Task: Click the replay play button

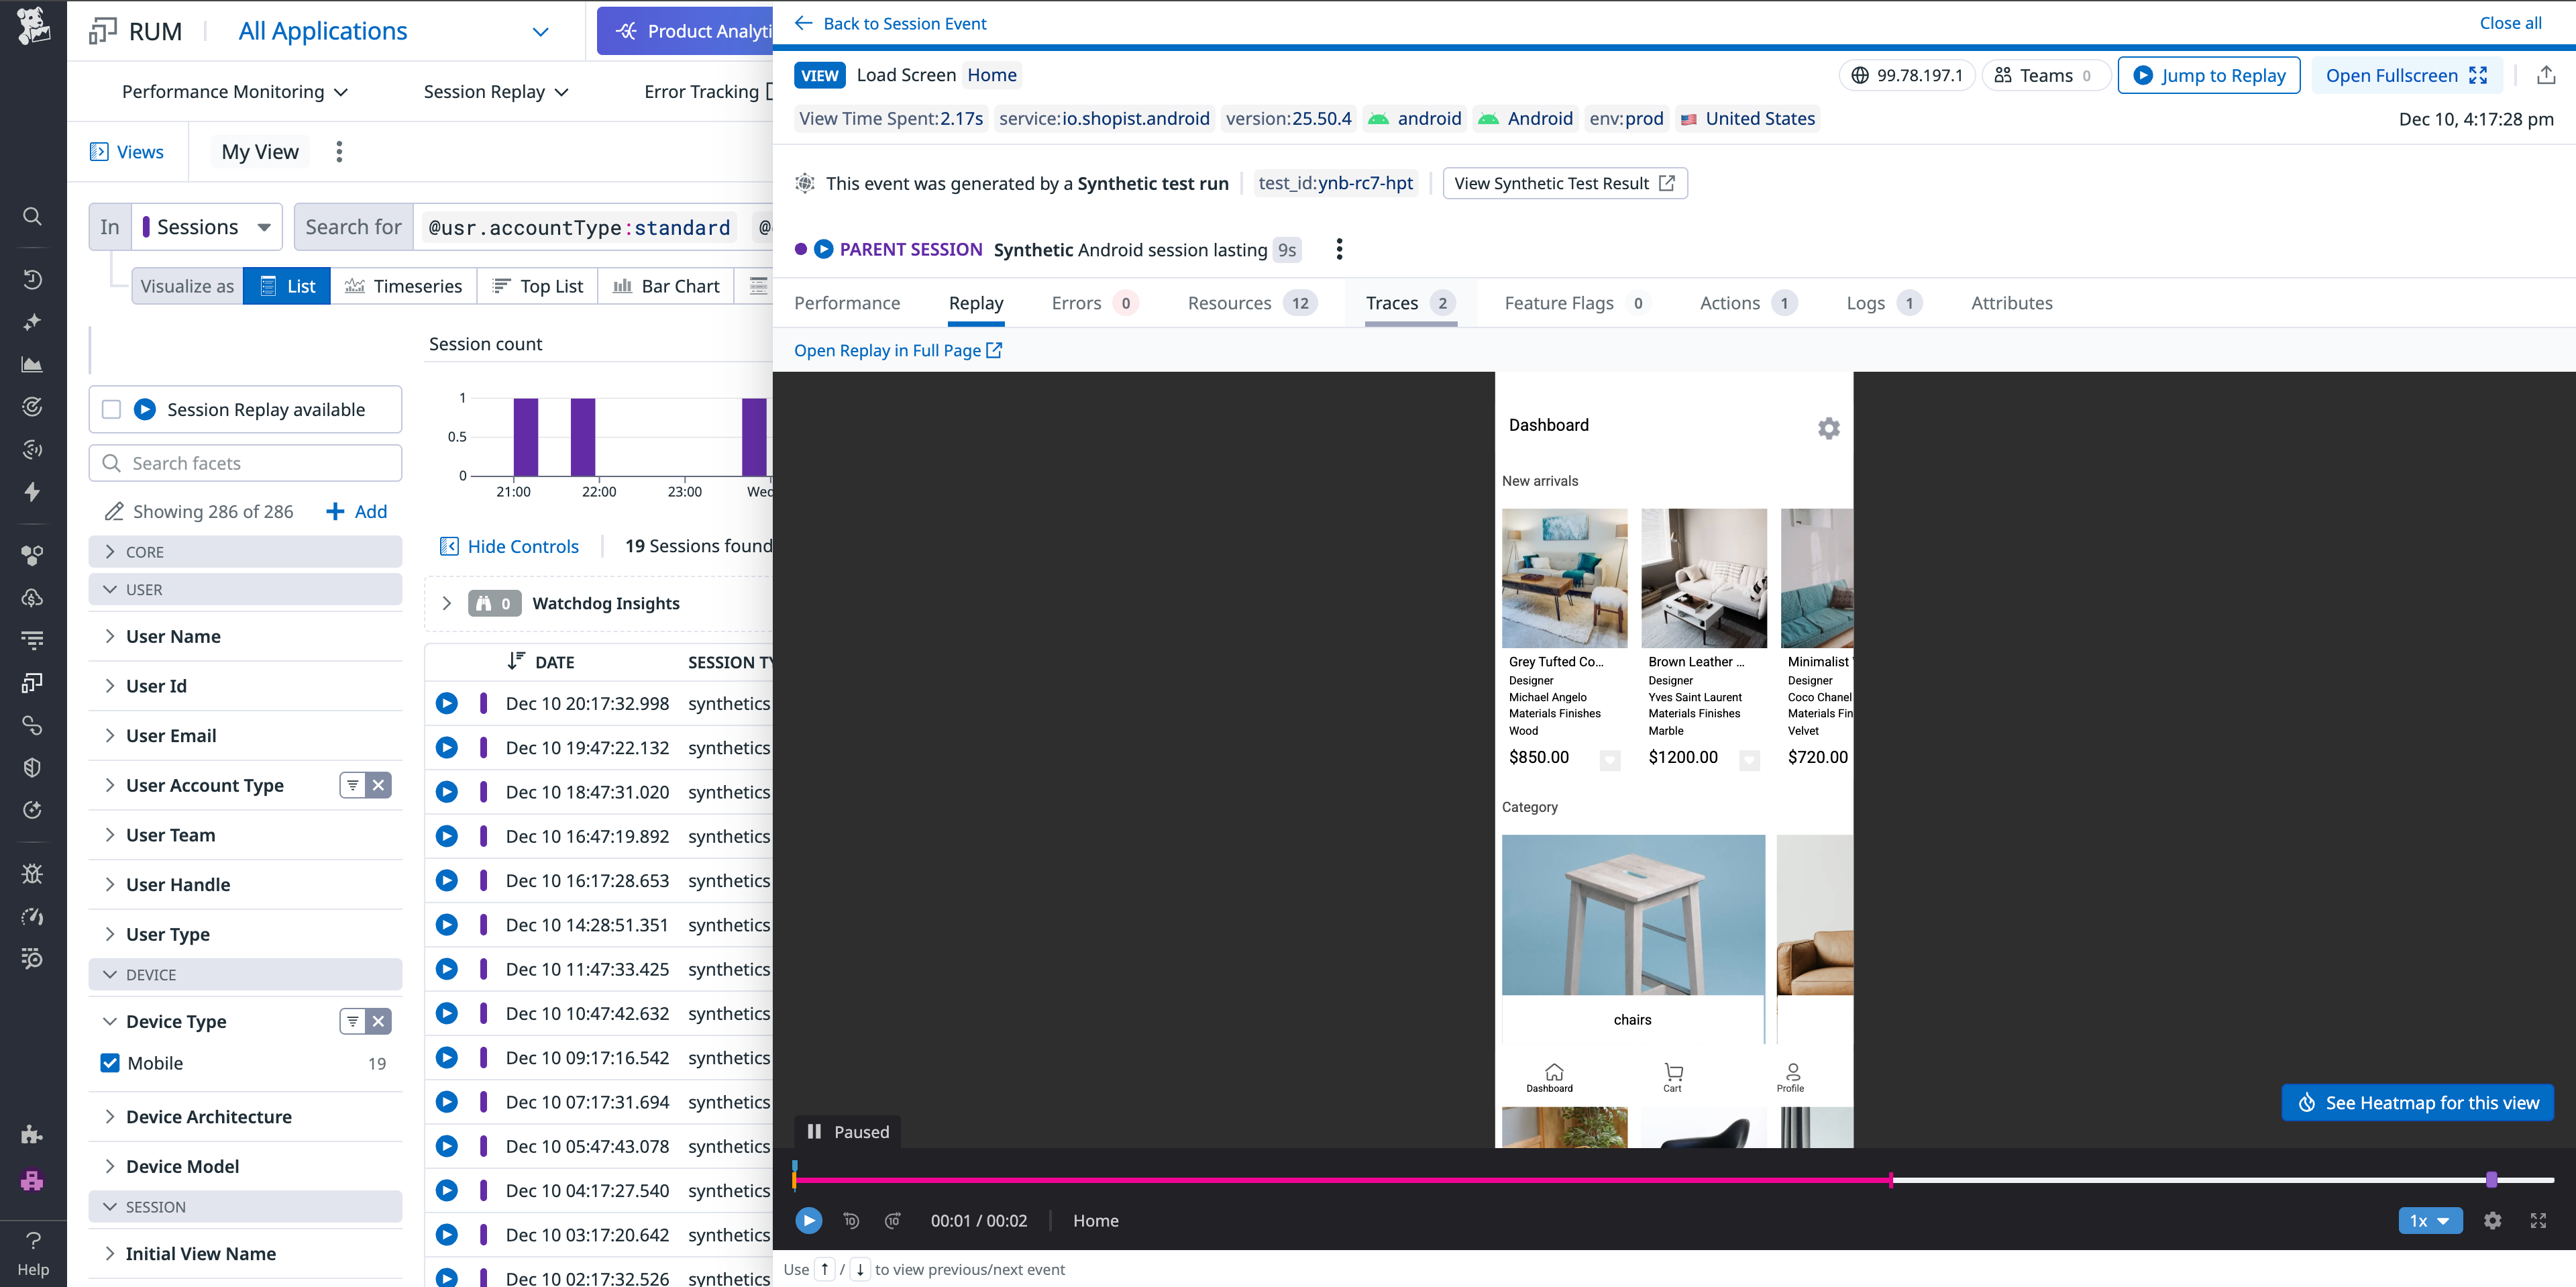Action: (808, 1220)
